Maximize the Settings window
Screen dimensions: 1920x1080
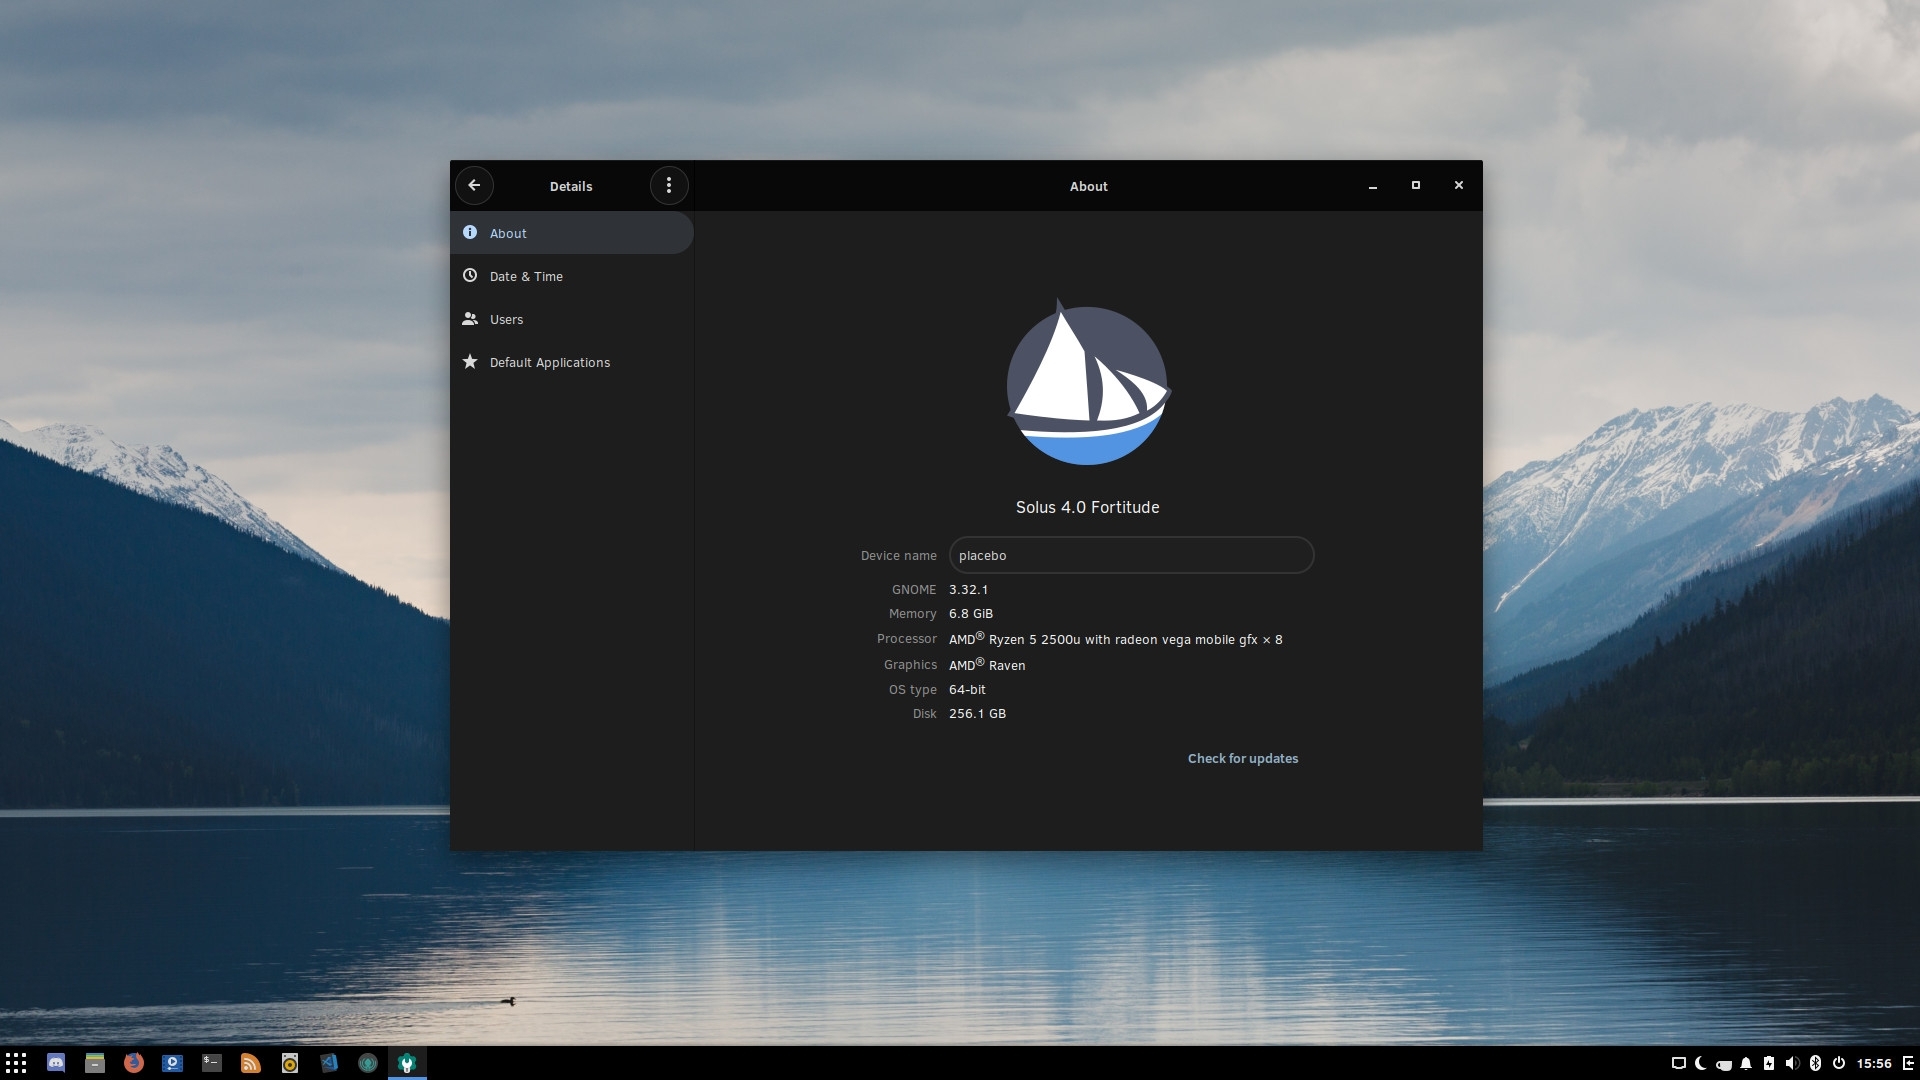coord(1416,185)
